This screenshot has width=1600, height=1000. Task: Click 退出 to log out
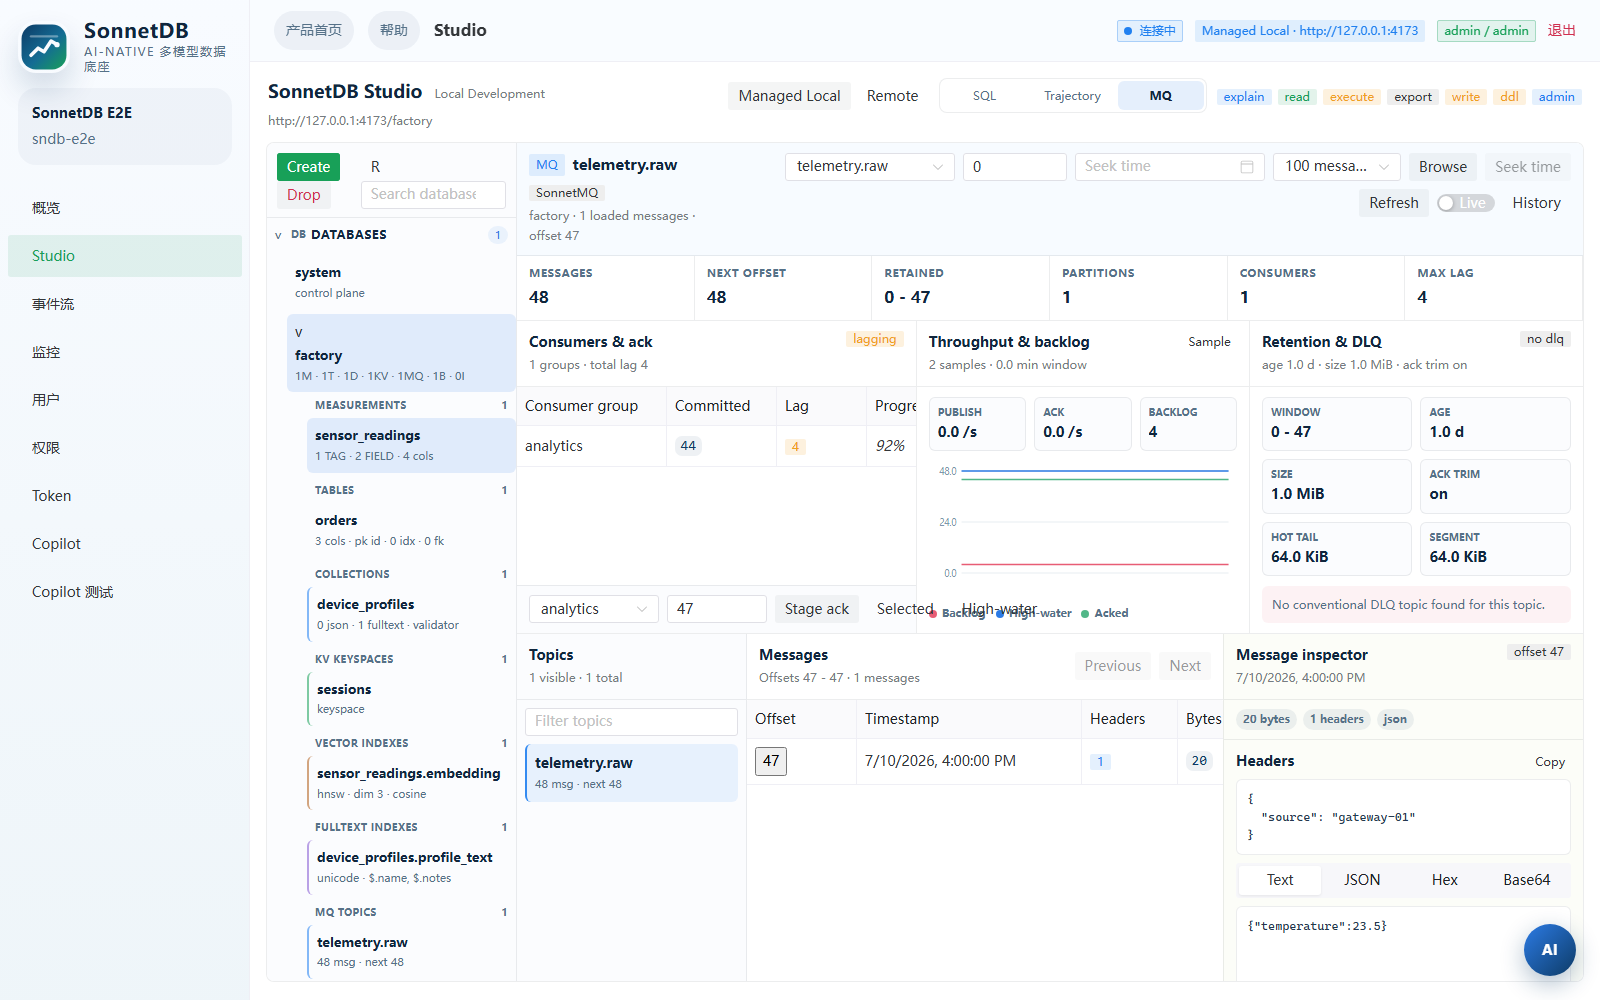coord(1561,31)
